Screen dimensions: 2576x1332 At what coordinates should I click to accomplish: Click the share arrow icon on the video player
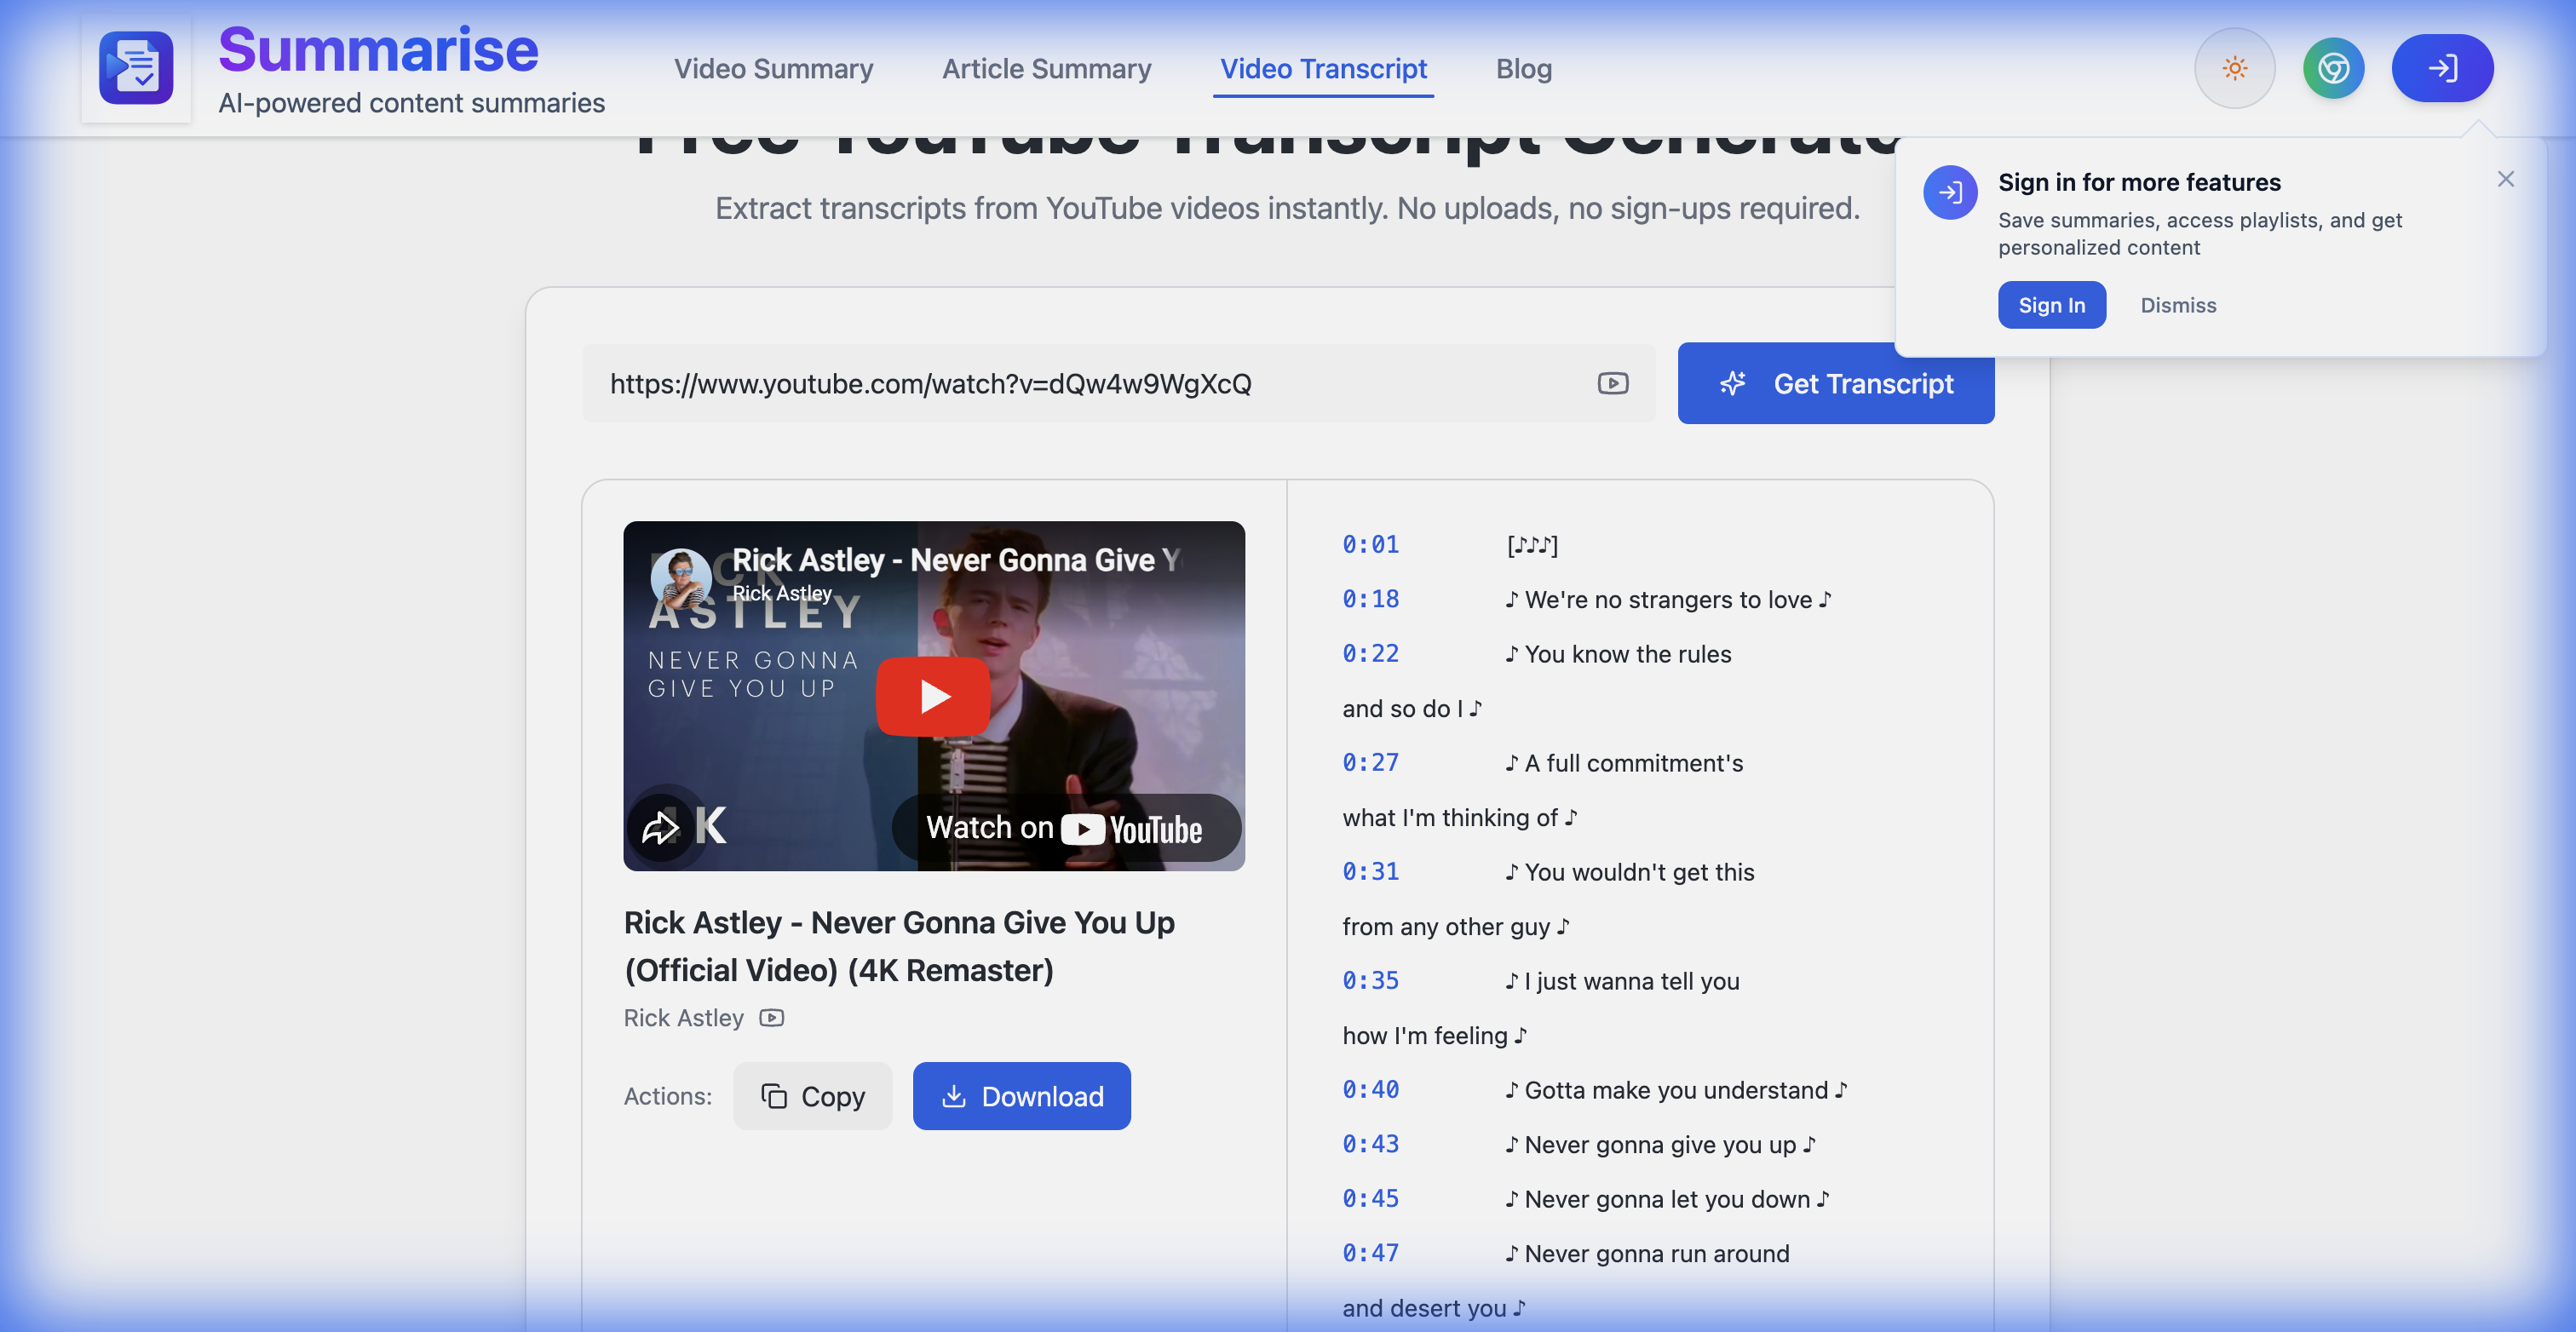tap(661, 826)
